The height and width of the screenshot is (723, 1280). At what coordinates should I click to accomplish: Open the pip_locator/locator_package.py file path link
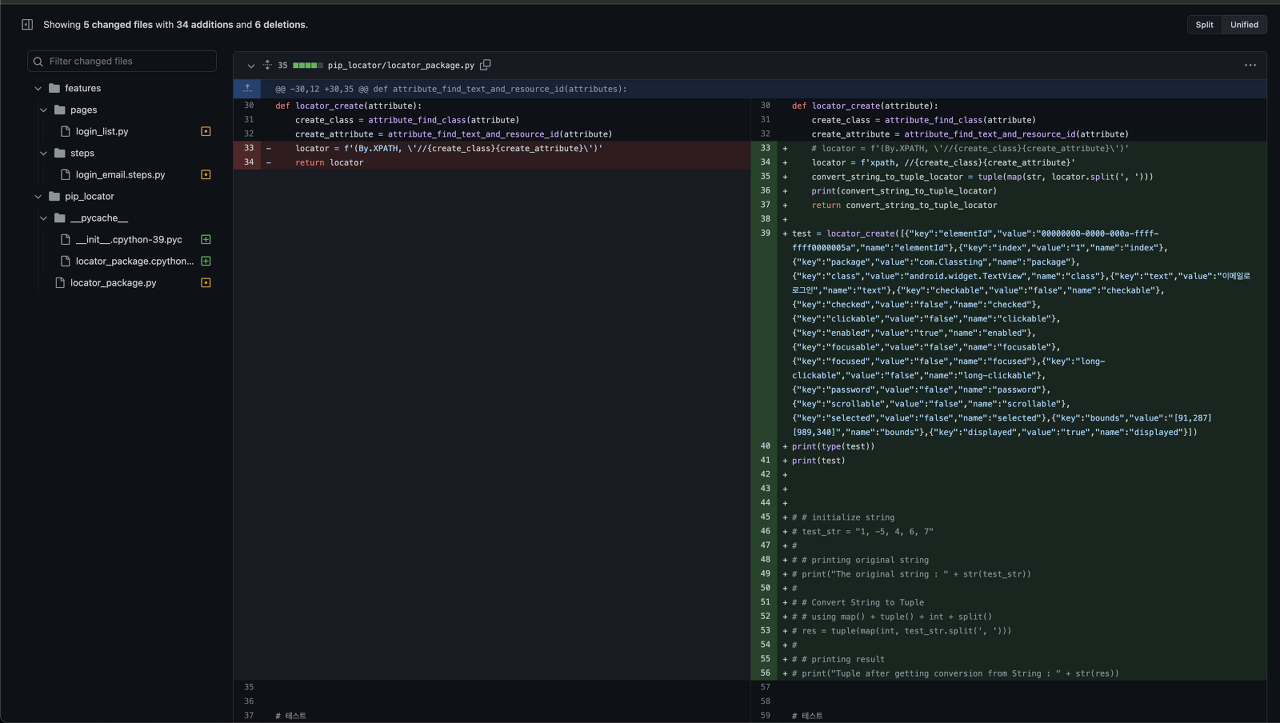[401, 65]
